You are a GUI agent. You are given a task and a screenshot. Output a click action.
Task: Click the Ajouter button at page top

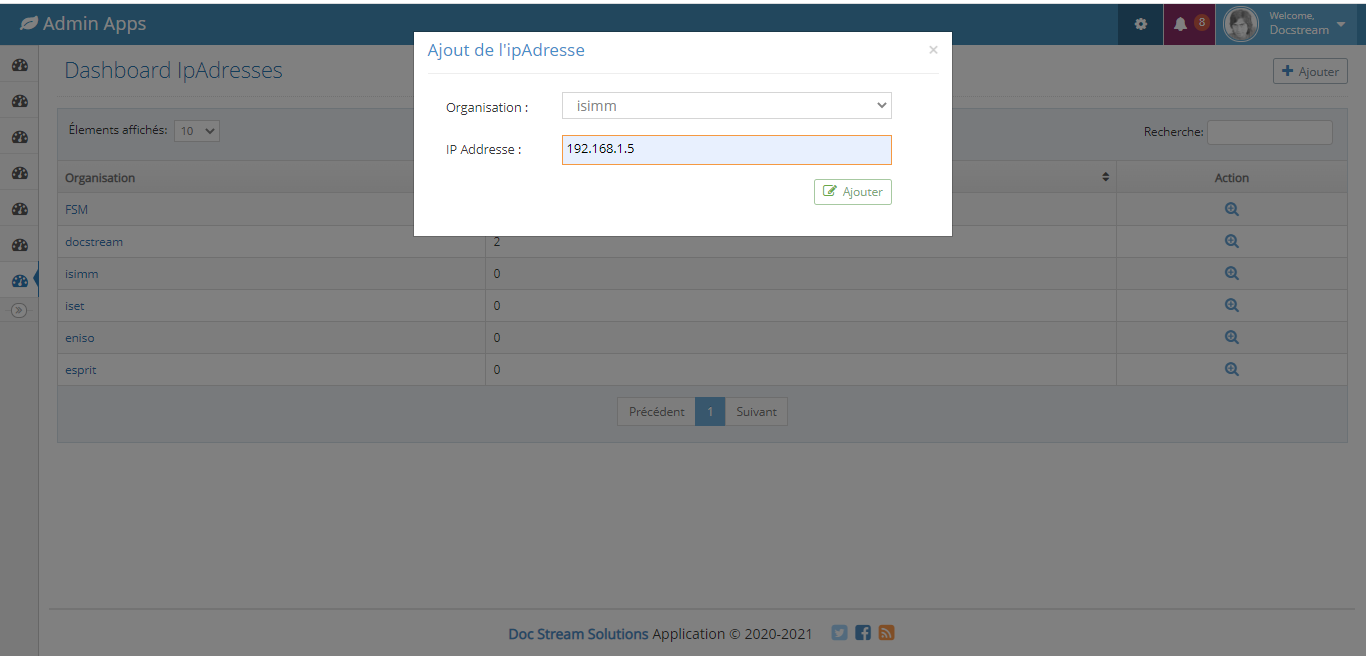coord(1310,72)
